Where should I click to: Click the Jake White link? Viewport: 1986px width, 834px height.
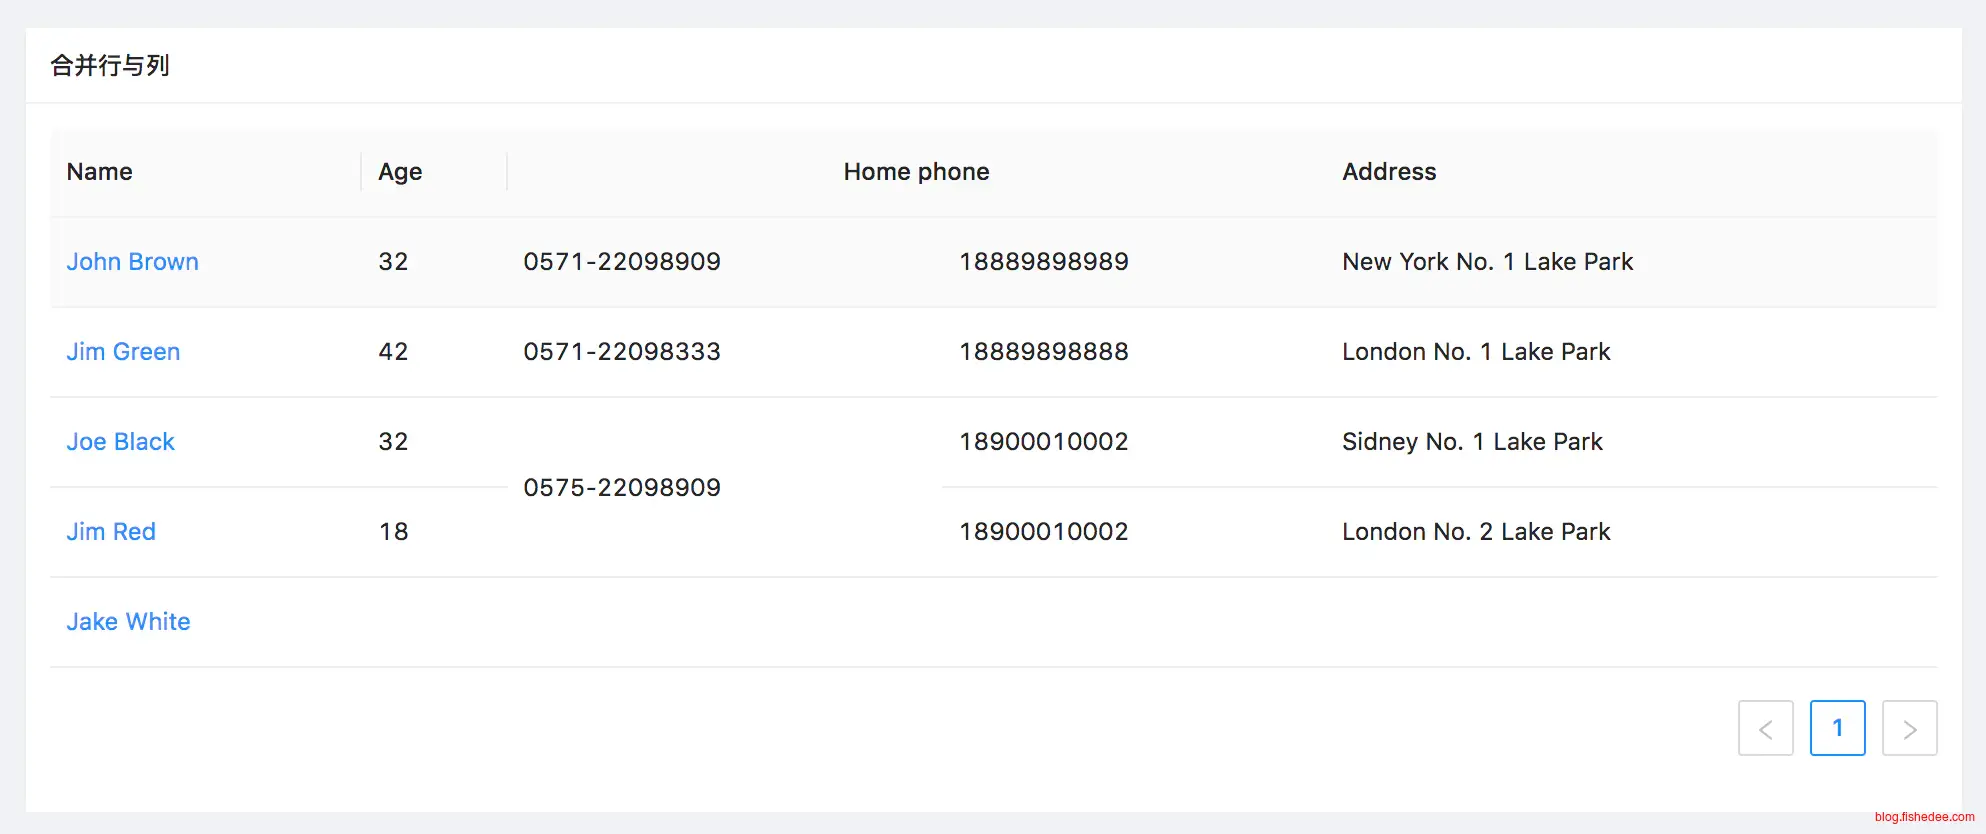(128, 622)
